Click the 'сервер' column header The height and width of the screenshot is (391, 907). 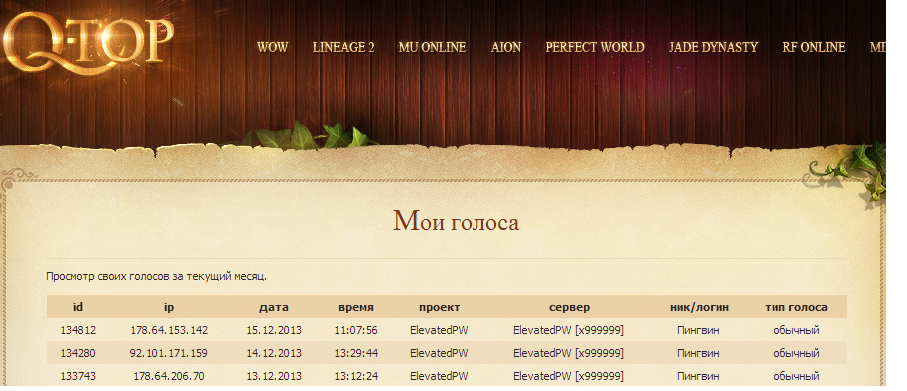(569, 308)
